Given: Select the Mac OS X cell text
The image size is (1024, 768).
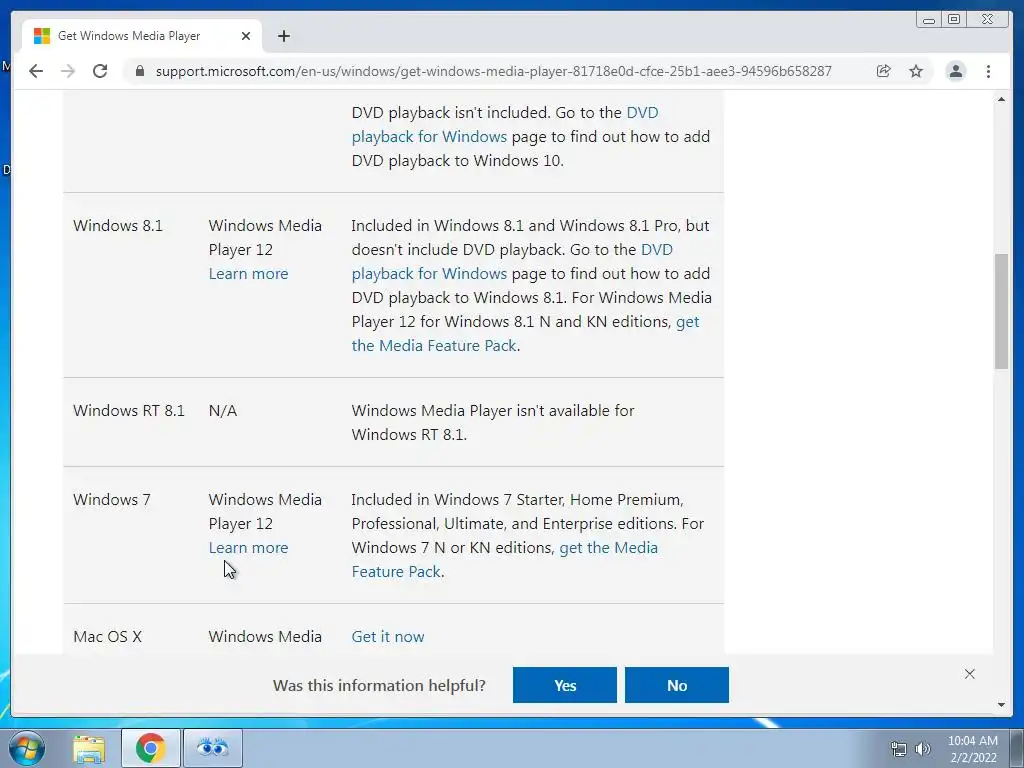Looking at the screenshot, I should 107,637.
